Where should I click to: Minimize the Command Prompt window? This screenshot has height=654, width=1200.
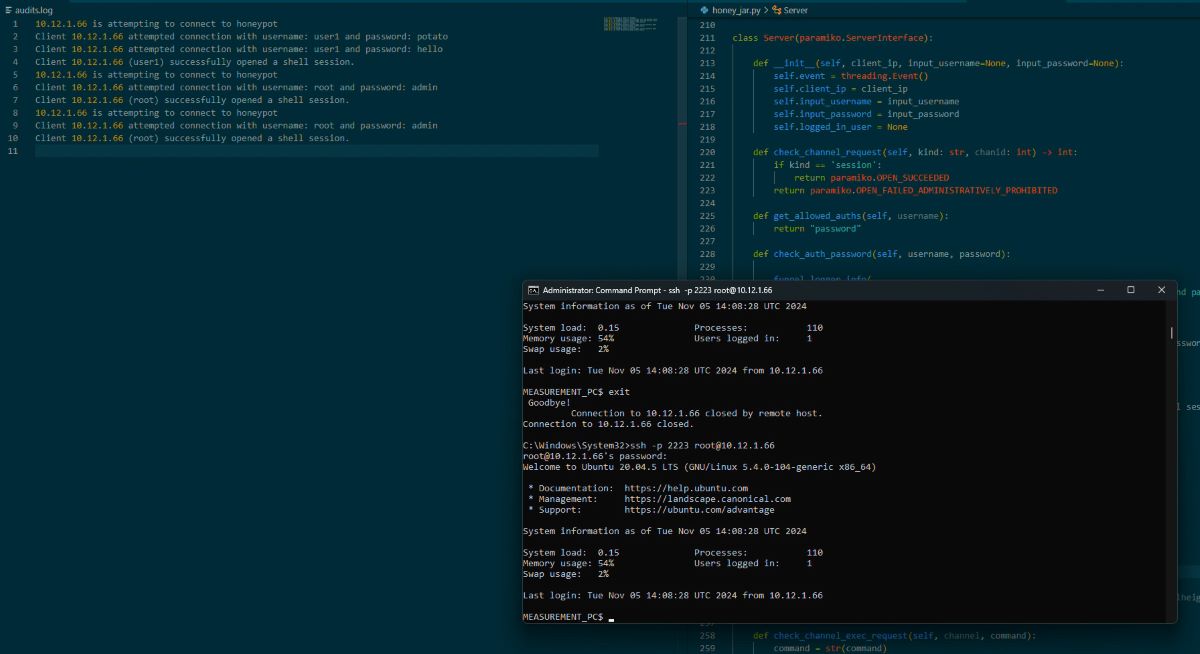point(1100,290)
